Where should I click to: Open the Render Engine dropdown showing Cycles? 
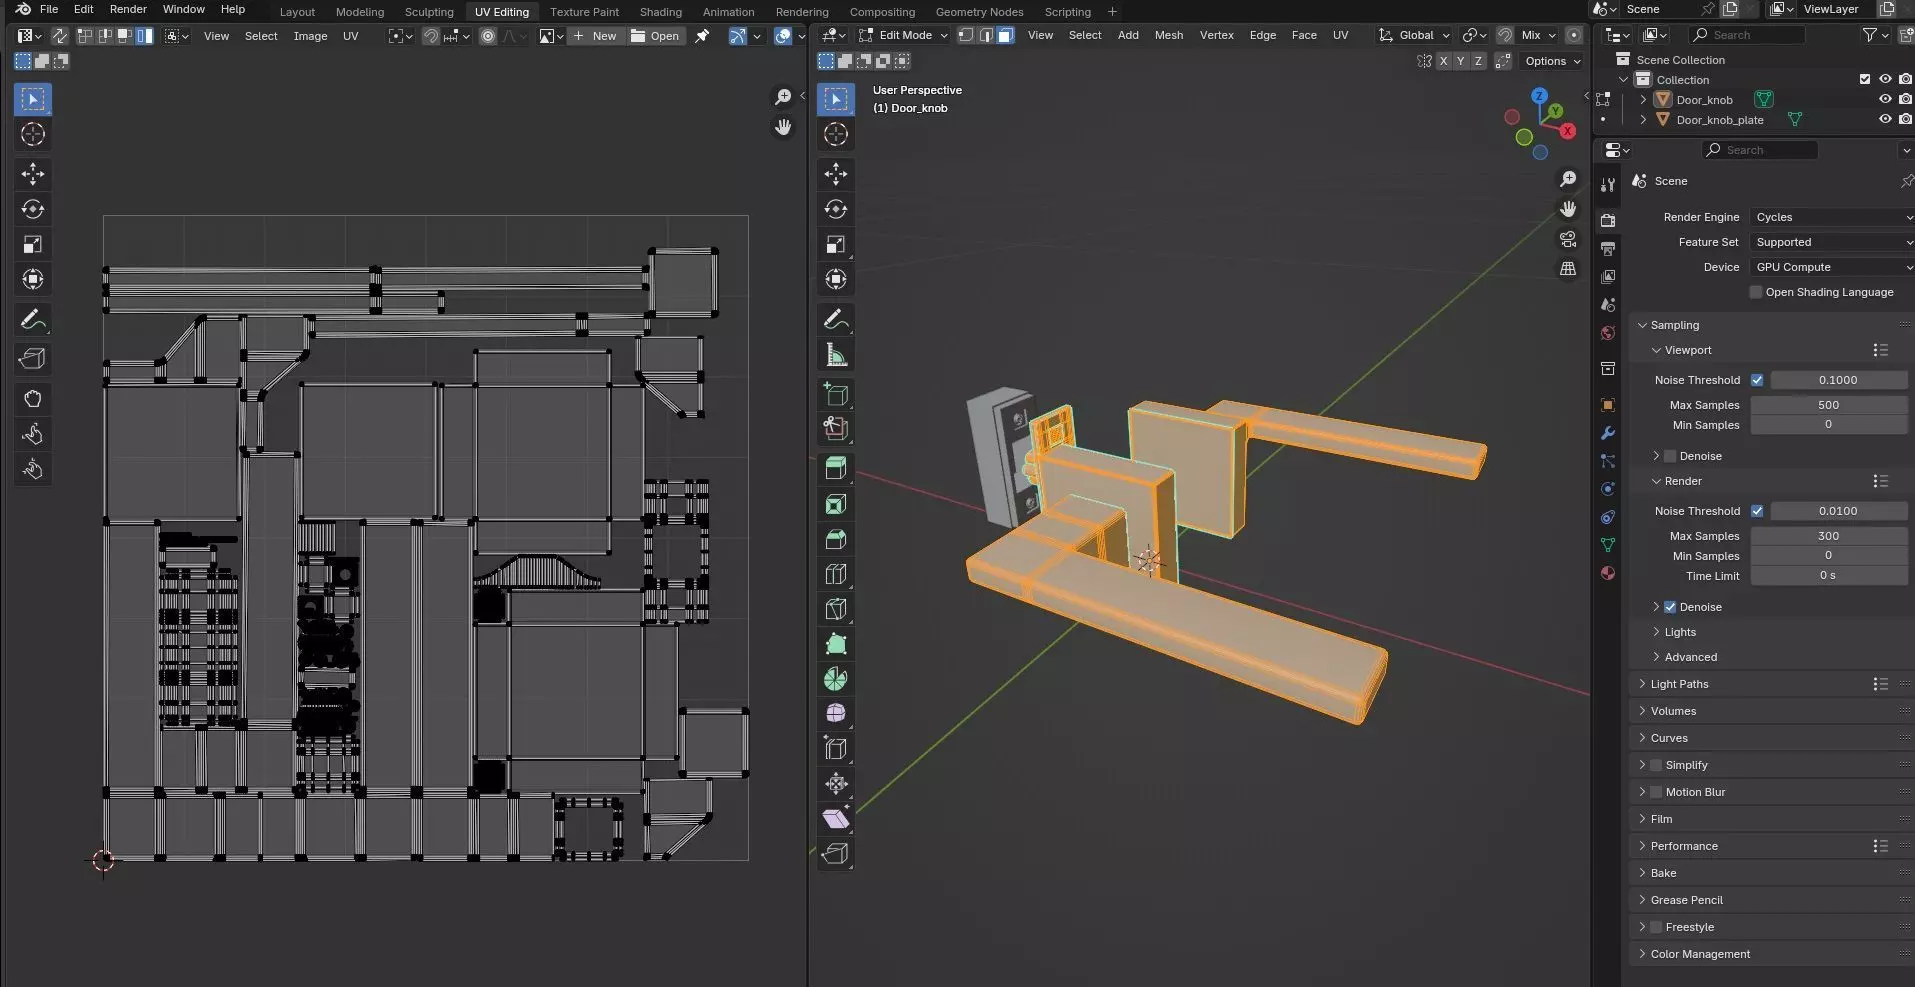tap(1831, 217)
